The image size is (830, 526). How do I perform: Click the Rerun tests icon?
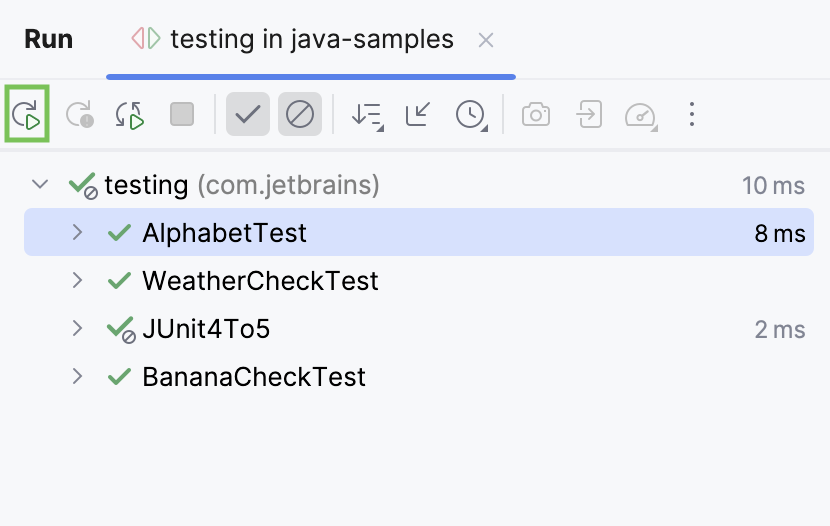point(27,115)
